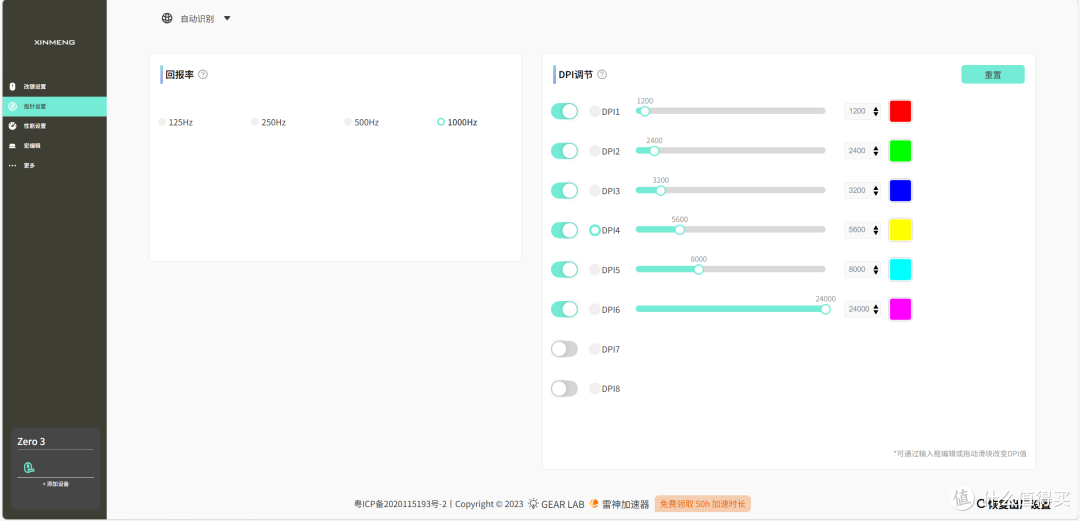
Task: Select the DPI4 radio button
Action: [x=594, y=230]
